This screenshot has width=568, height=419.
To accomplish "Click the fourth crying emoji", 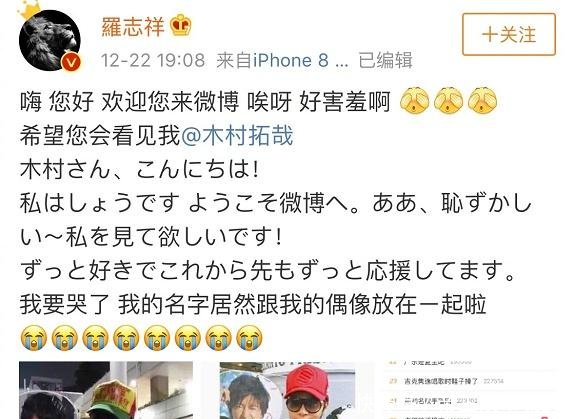I will click(x=126, y=338).
